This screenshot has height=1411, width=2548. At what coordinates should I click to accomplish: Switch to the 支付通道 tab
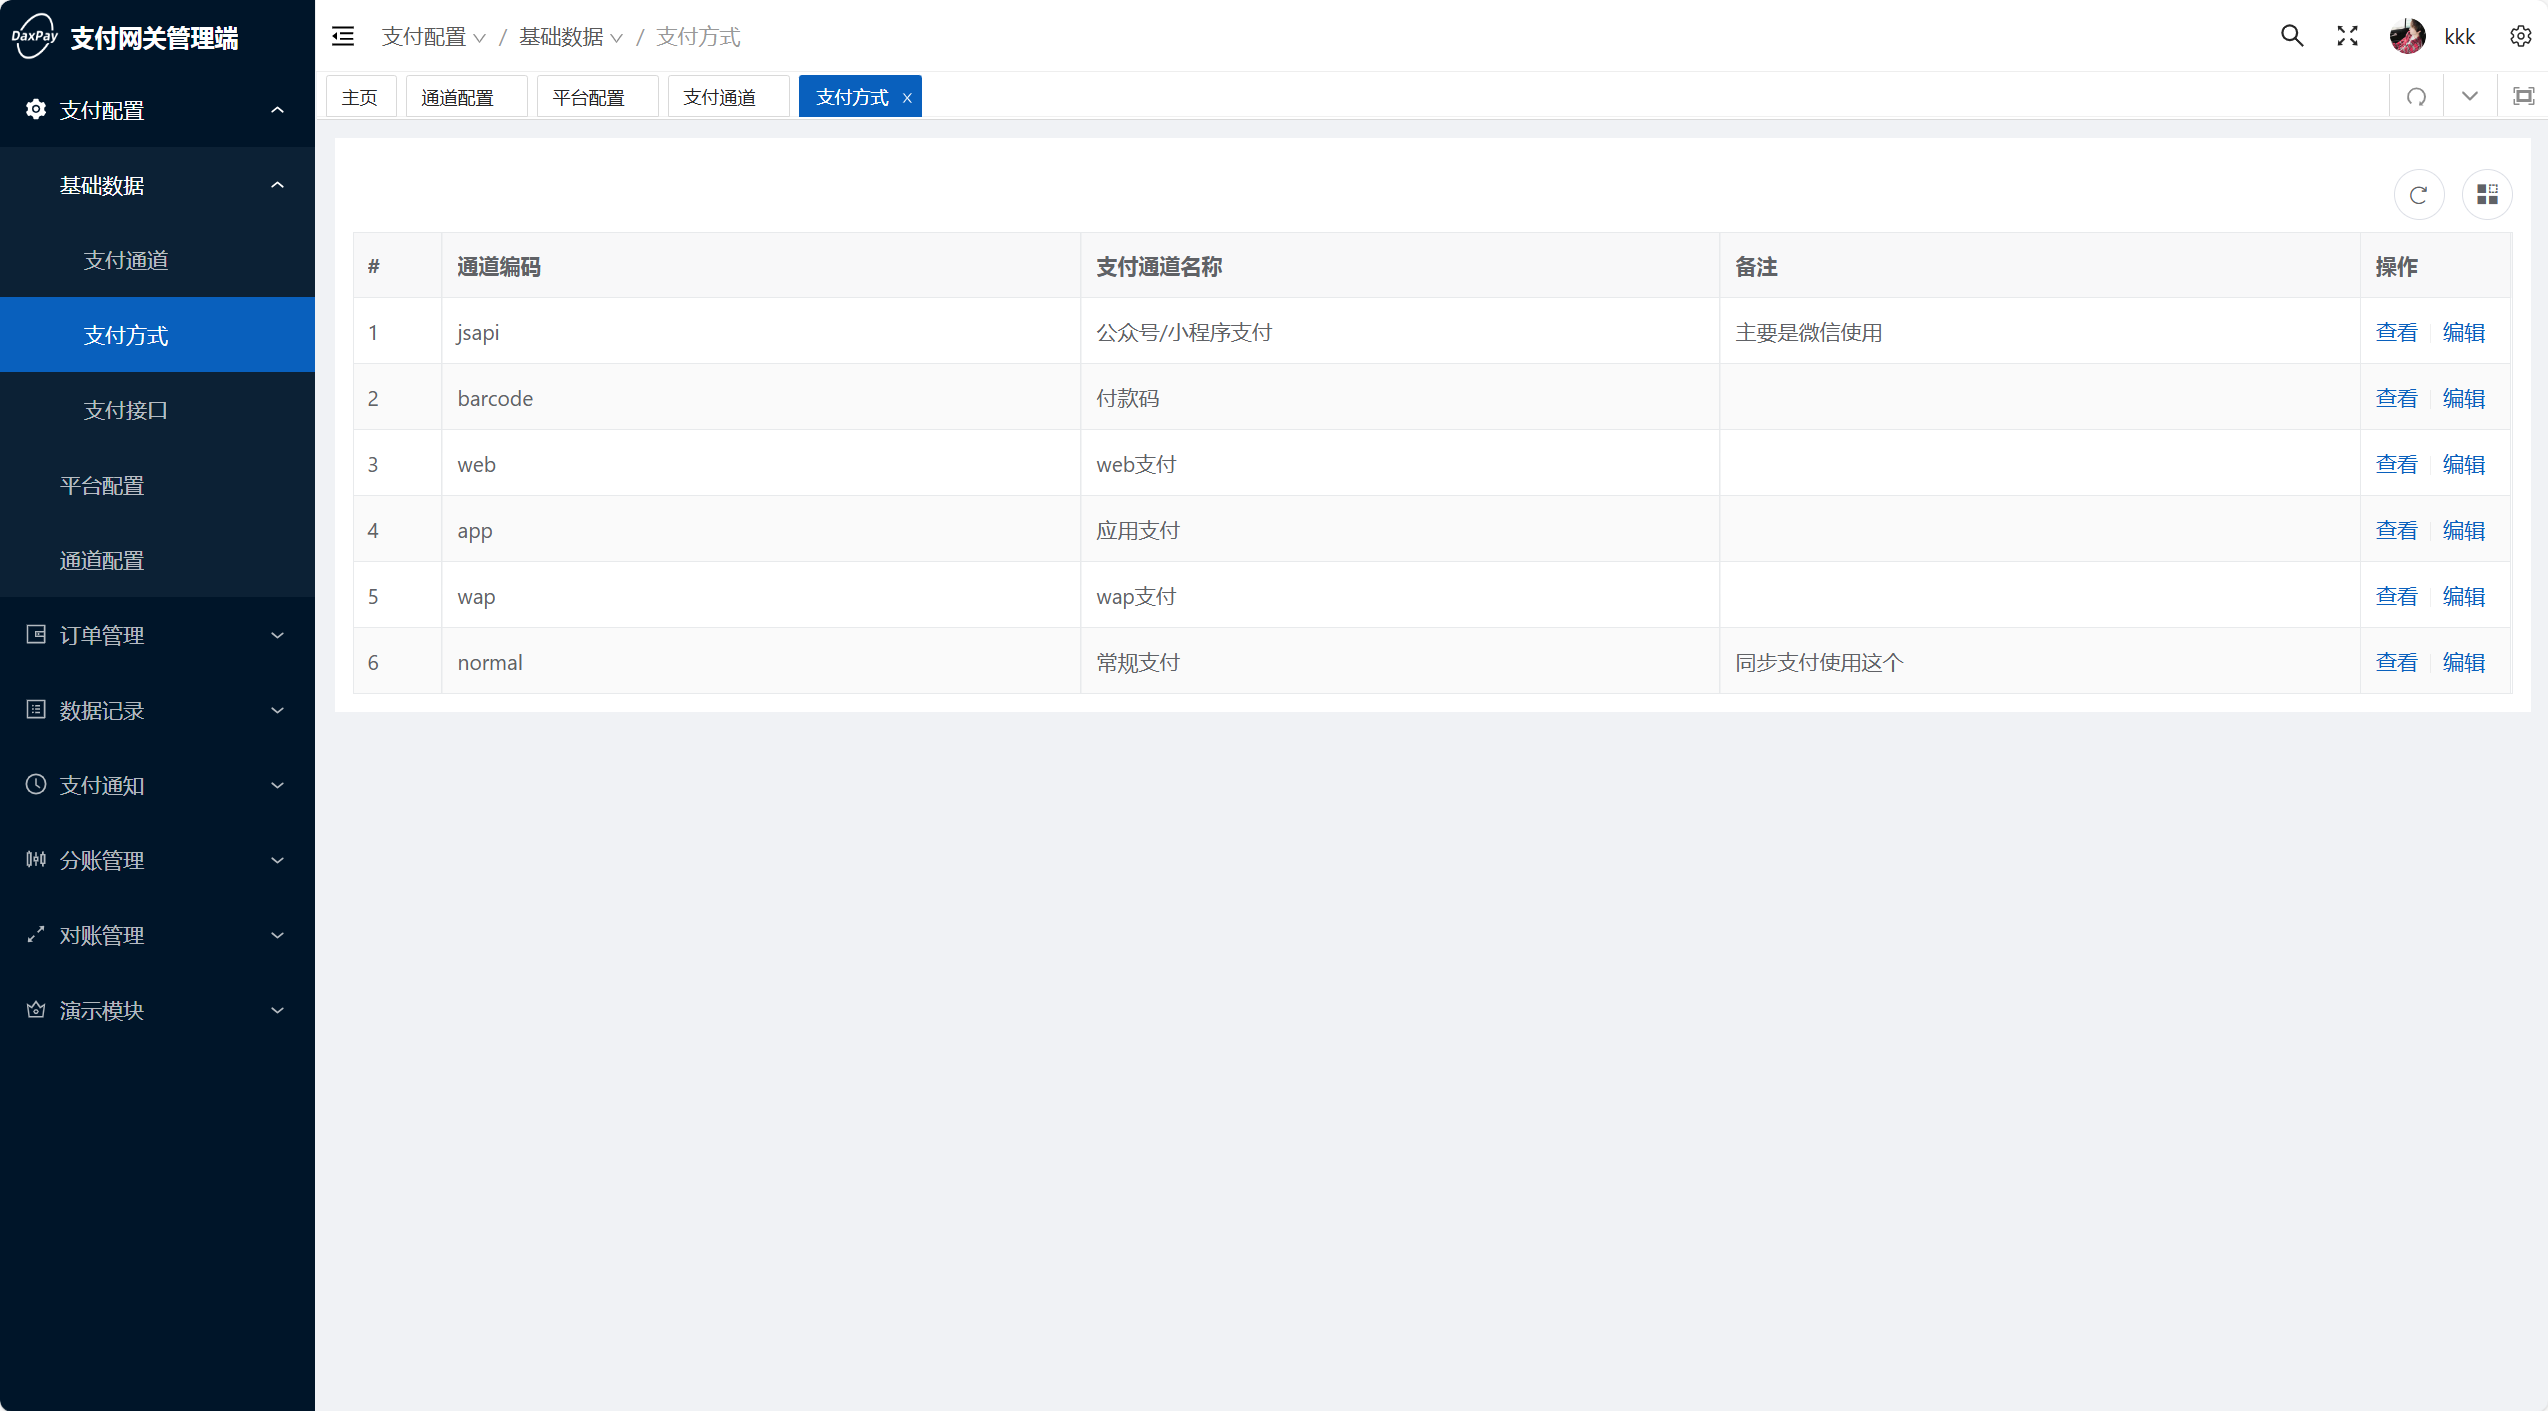point(728,97)
